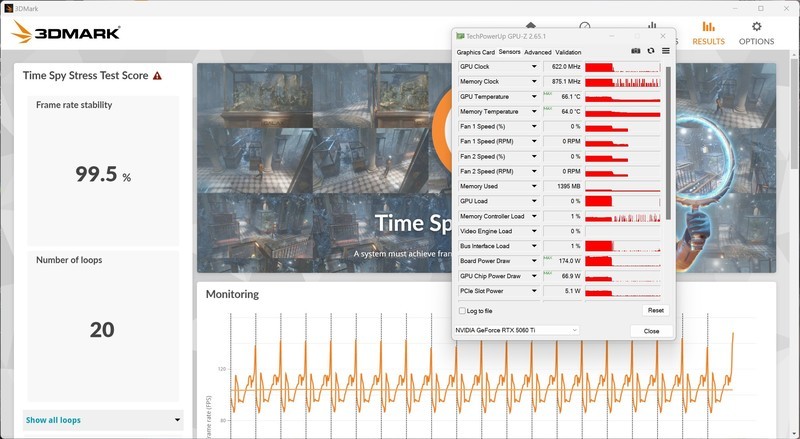Open the 3DMark OPTIONS gear icon
The width and height of the screenshot is (800, 439).
point(756,27)
